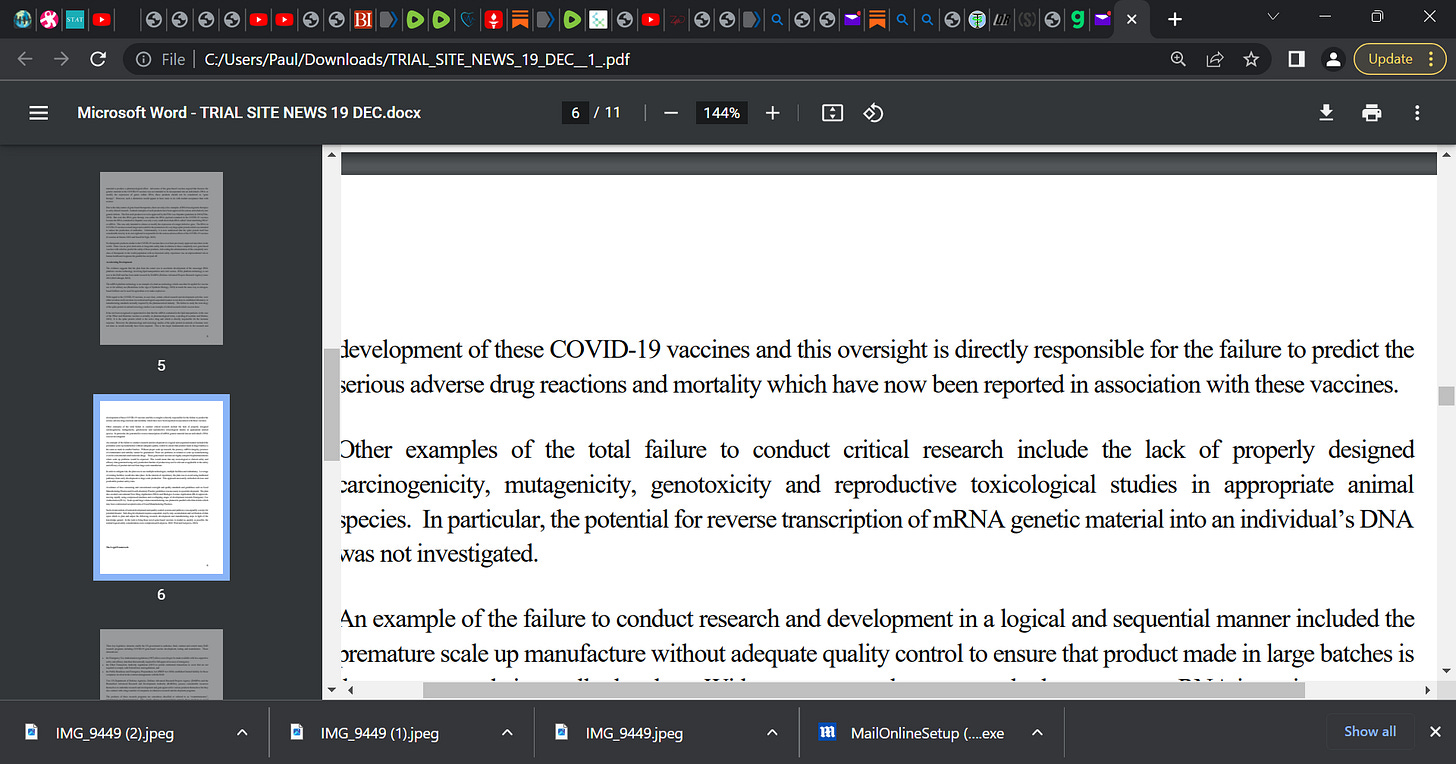Click the document's vertical scrollbar thumb
1456x764 pixels.
(x=1445, y=396)
